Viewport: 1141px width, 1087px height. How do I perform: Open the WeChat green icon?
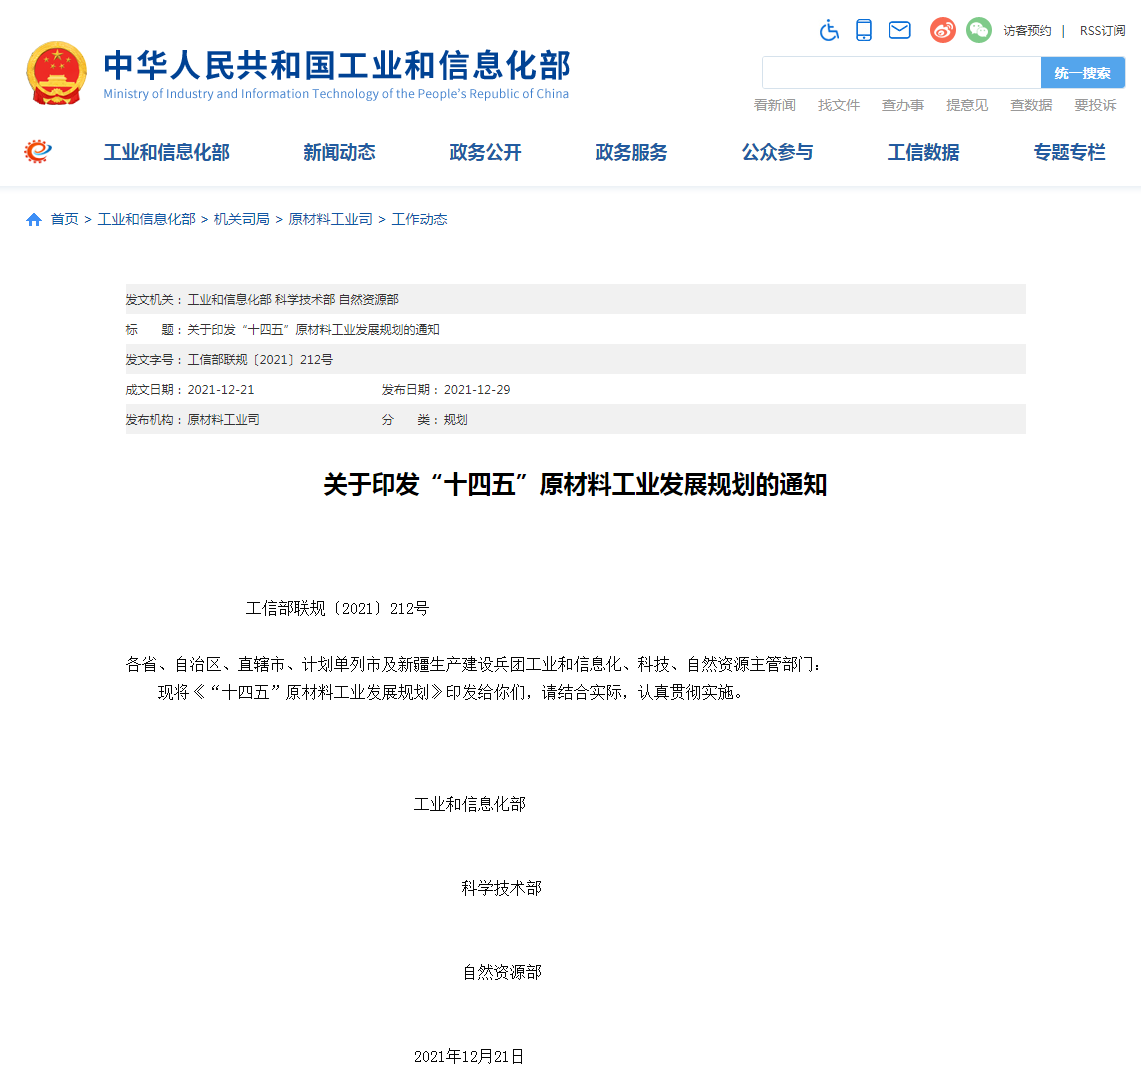pyautogui.click(x=978, y=30)
